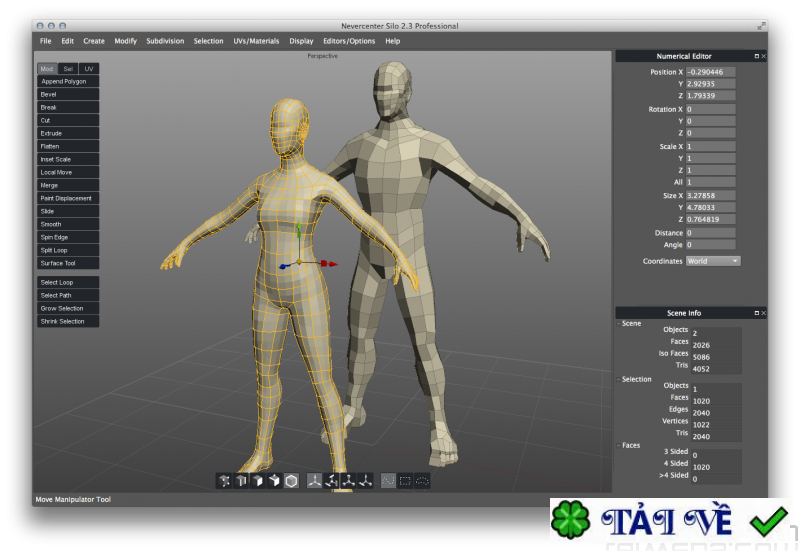
Task: Collapse the Faces section in Scene Info
Action: coord(619,445)
